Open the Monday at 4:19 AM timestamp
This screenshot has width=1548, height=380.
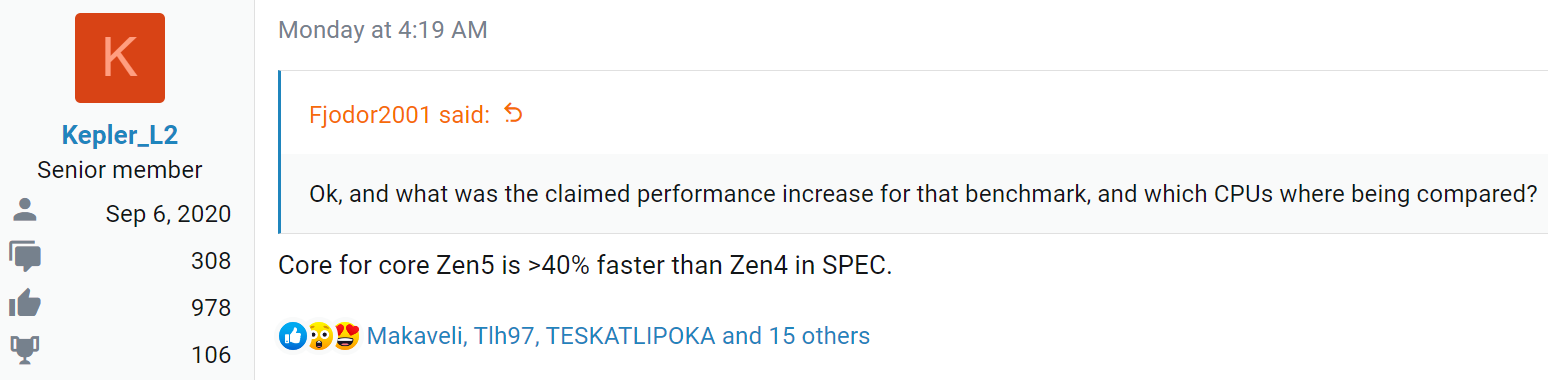pos(383,30)
